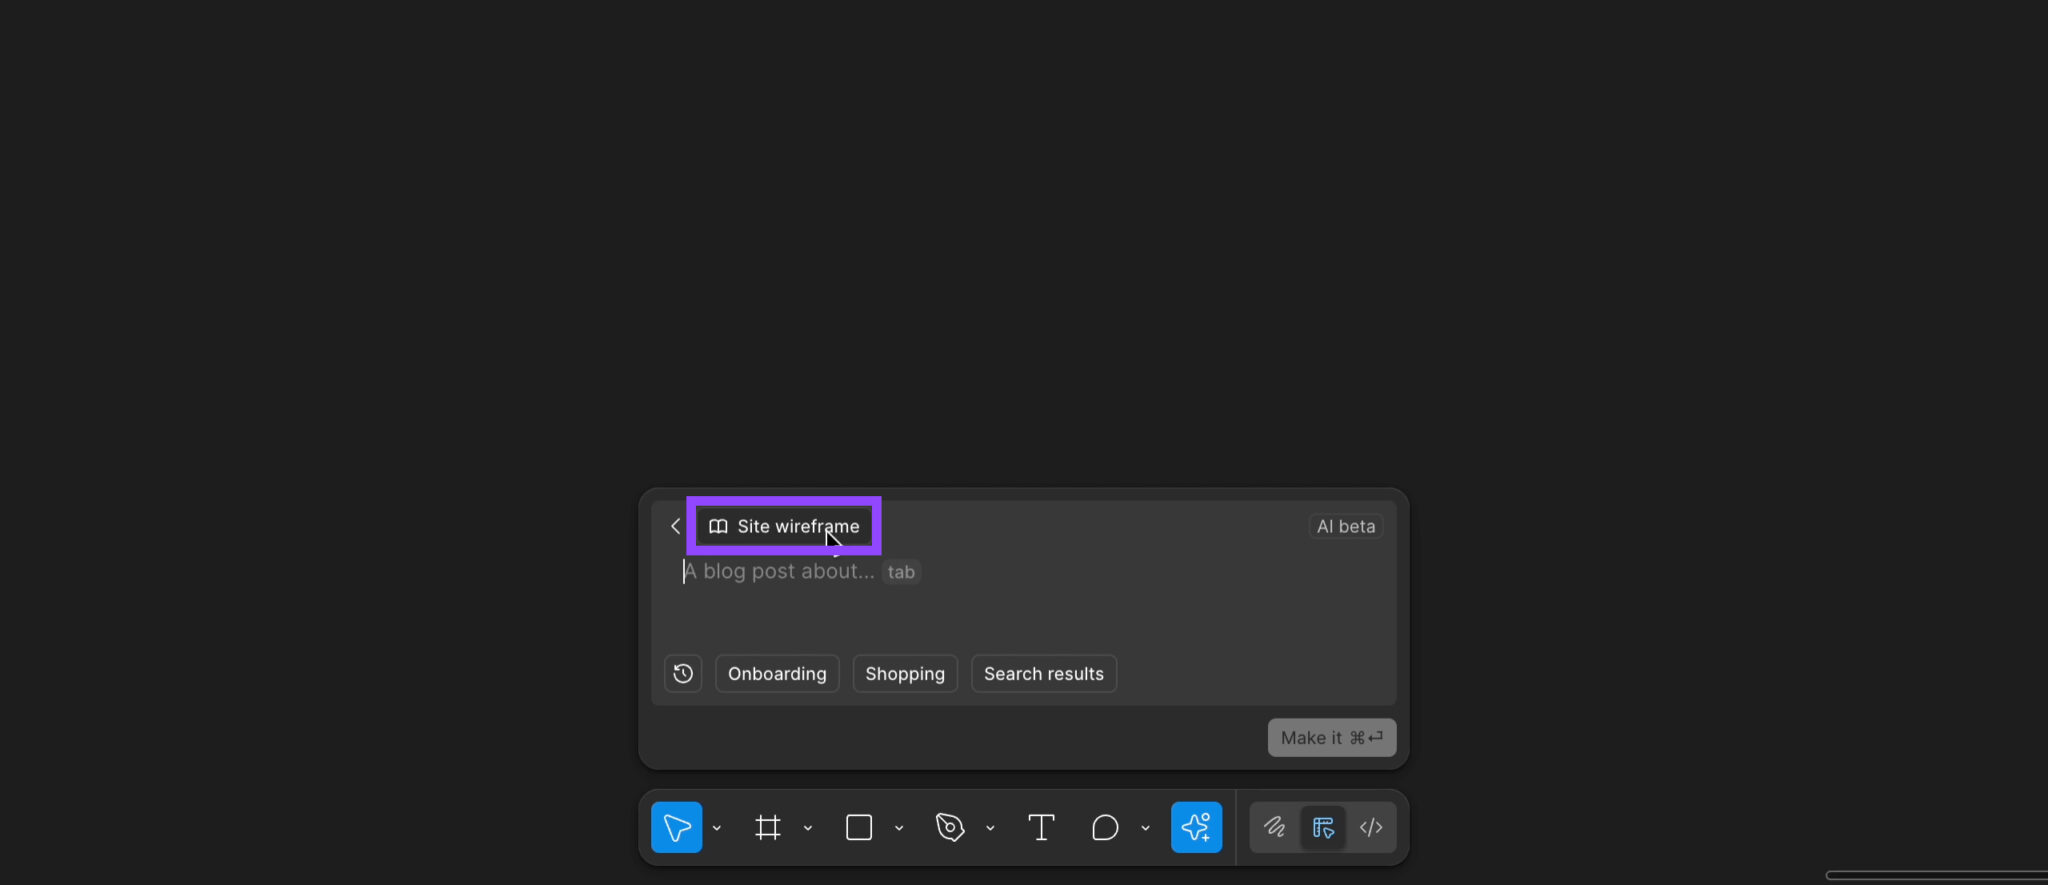This screenshot has width=2048, height=885.
Task: Switch to Draw mode toggle
Action: 1274,828
